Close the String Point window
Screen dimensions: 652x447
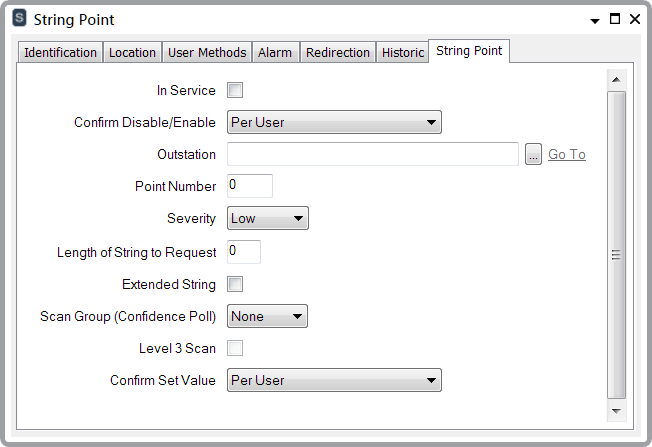(x=634, y=19)
